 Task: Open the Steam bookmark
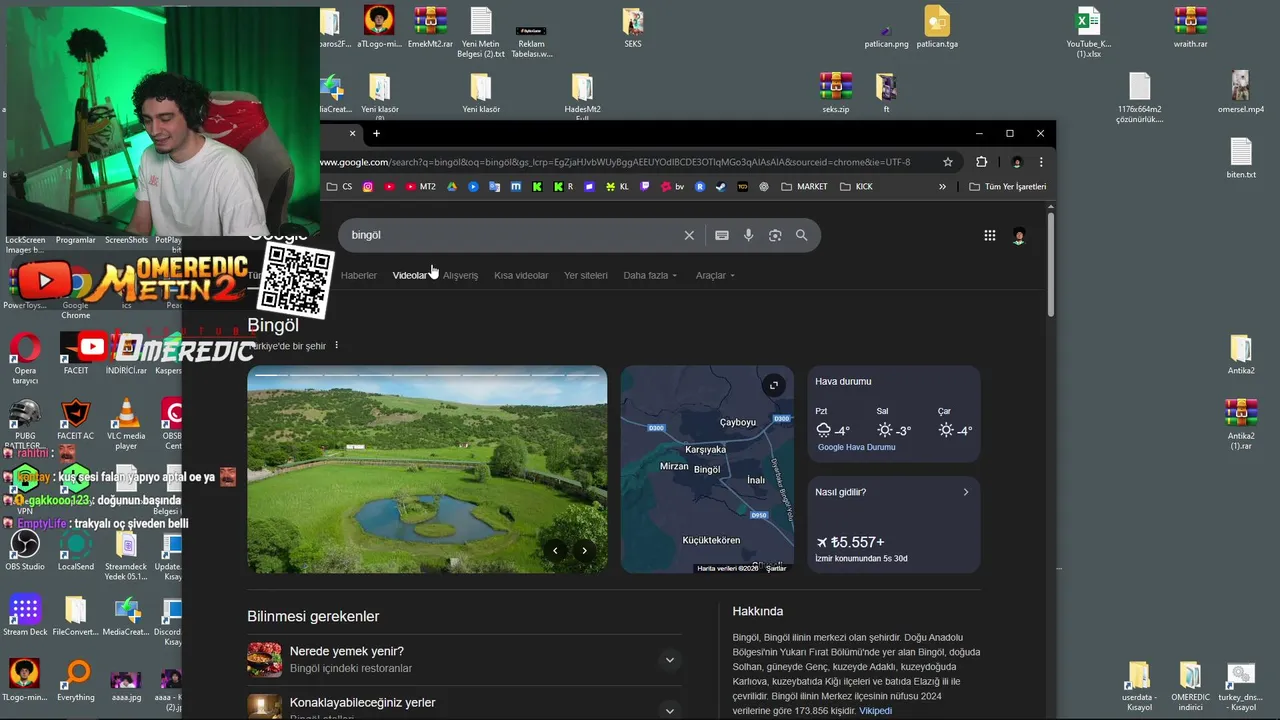click(721, 186)
